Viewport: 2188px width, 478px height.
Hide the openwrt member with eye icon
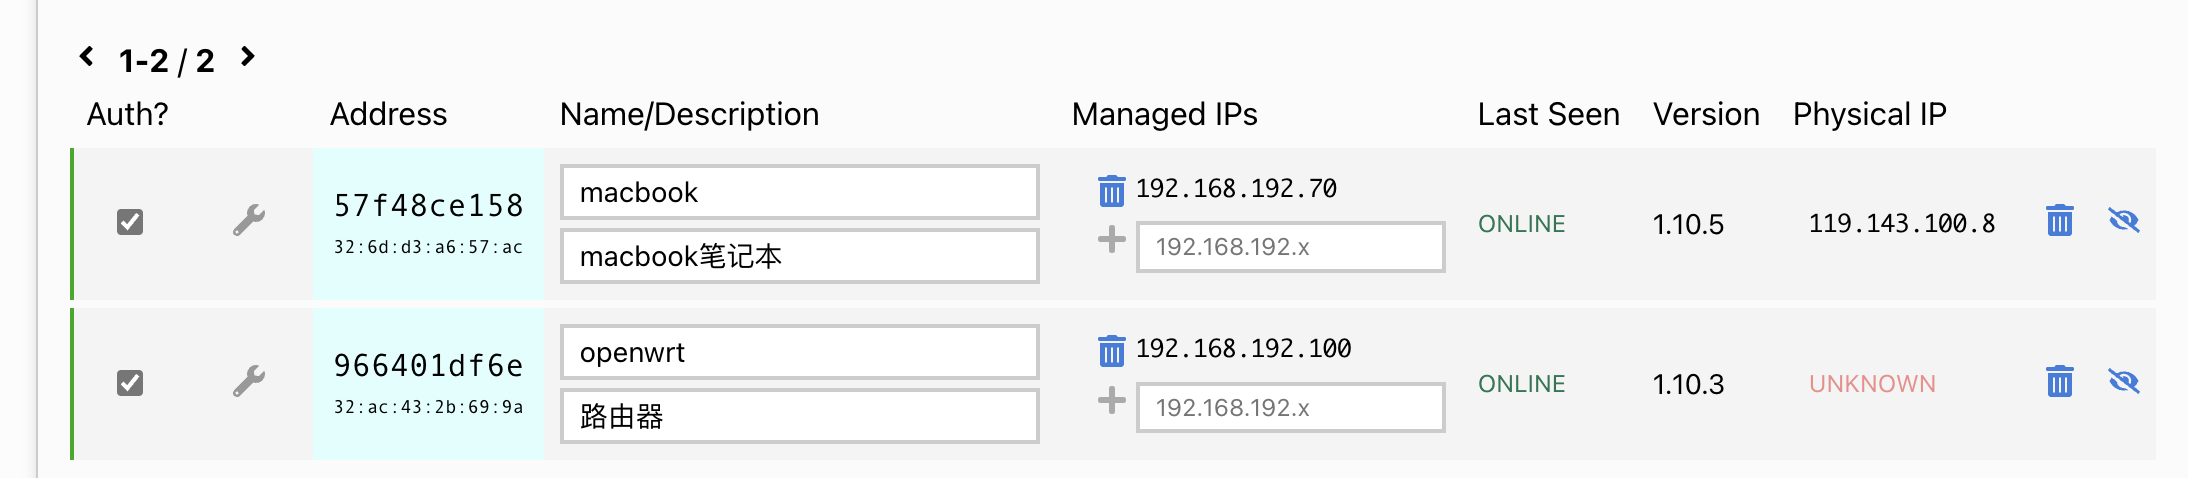click(2123, 381)
